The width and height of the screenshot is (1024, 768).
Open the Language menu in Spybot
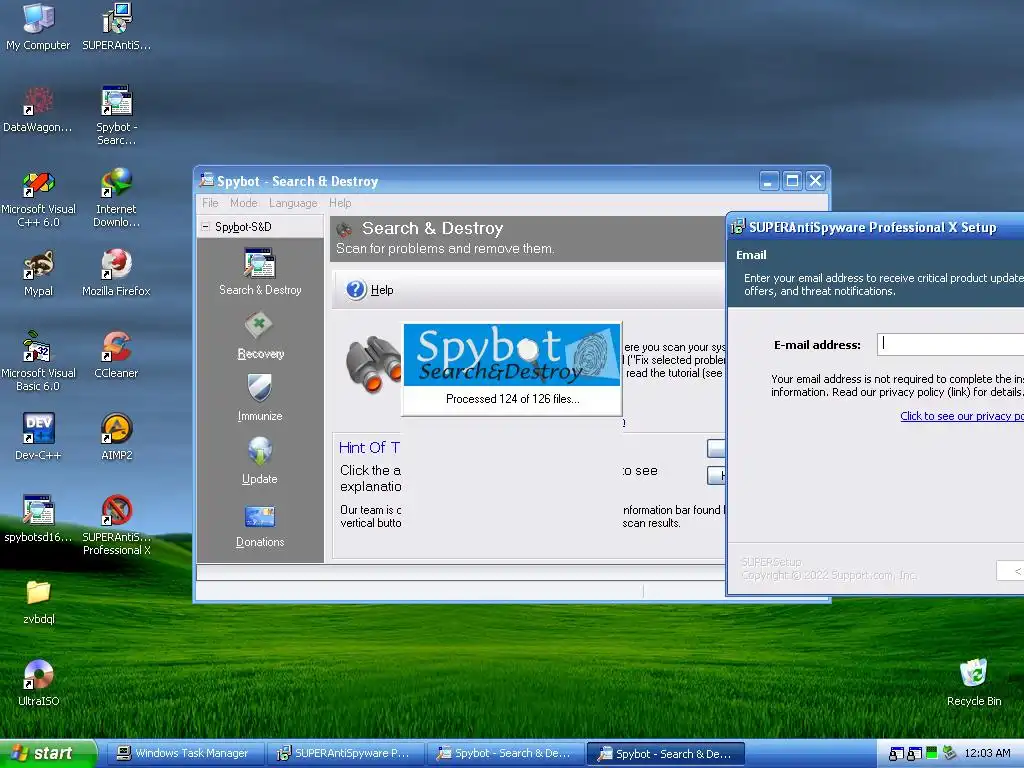tap(293, 203)
